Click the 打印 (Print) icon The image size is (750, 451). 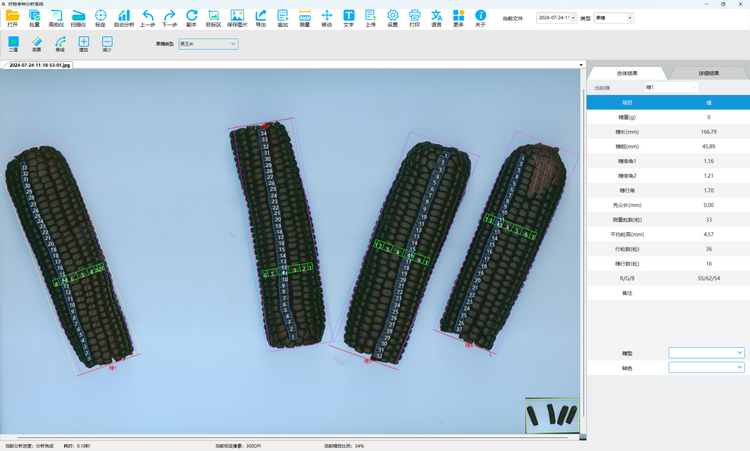coord(414,16)
